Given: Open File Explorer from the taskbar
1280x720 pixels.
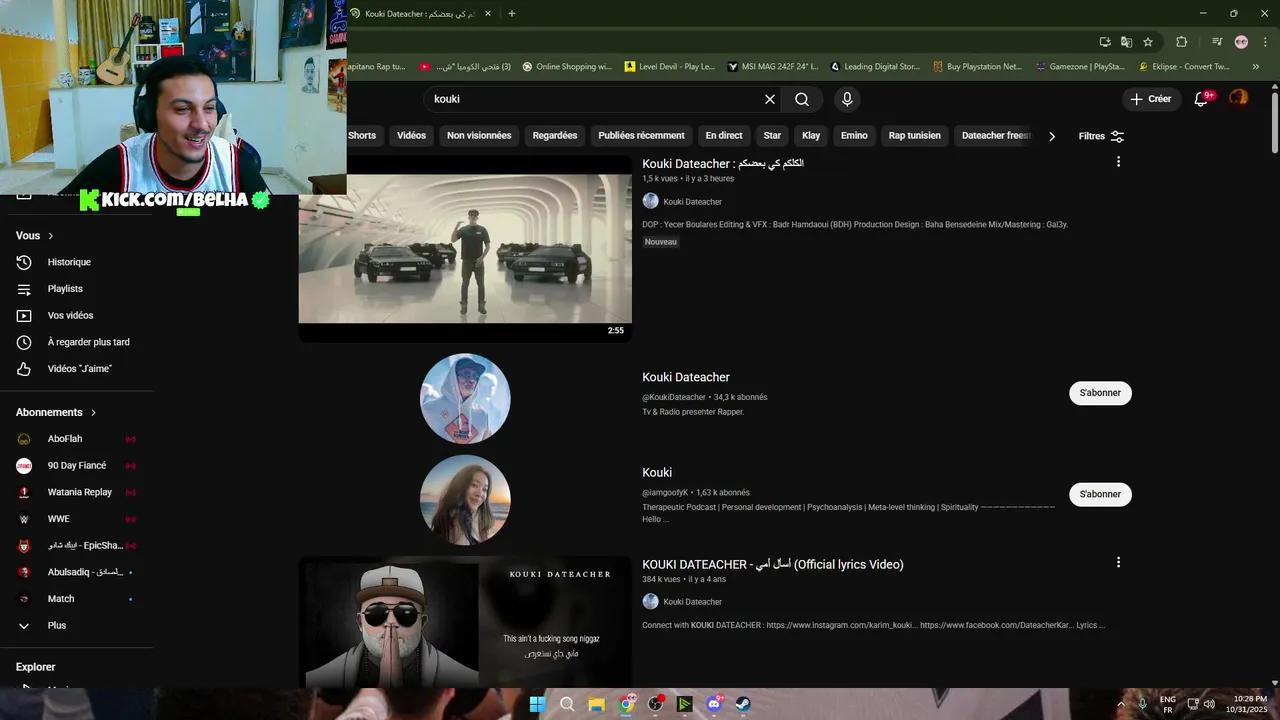Looking at the screenshot, I should [x=597, y=704].
